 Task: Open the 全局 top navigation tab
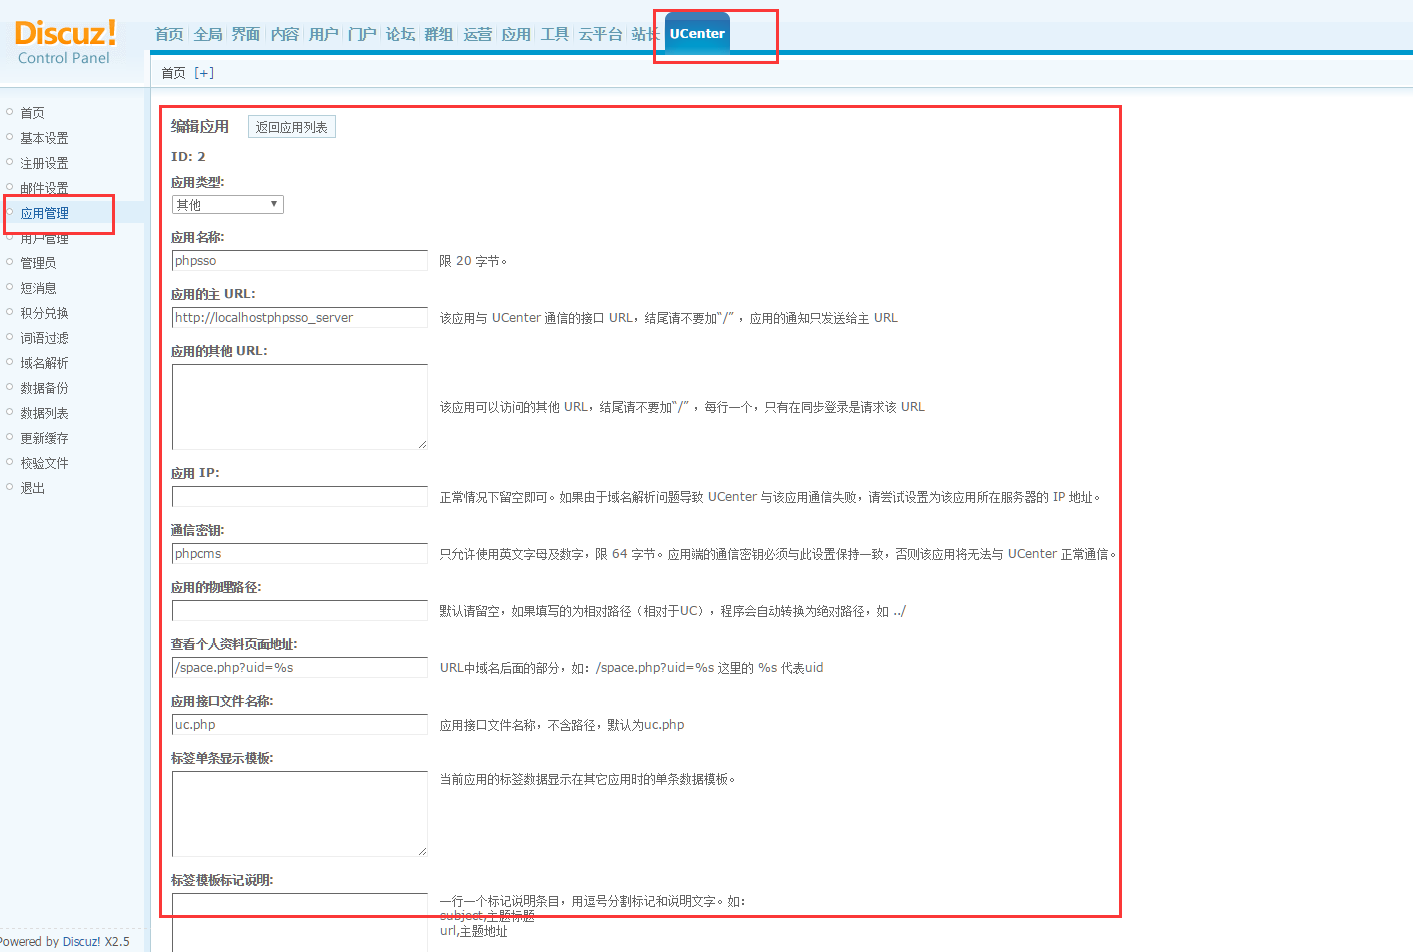[208, 34]
